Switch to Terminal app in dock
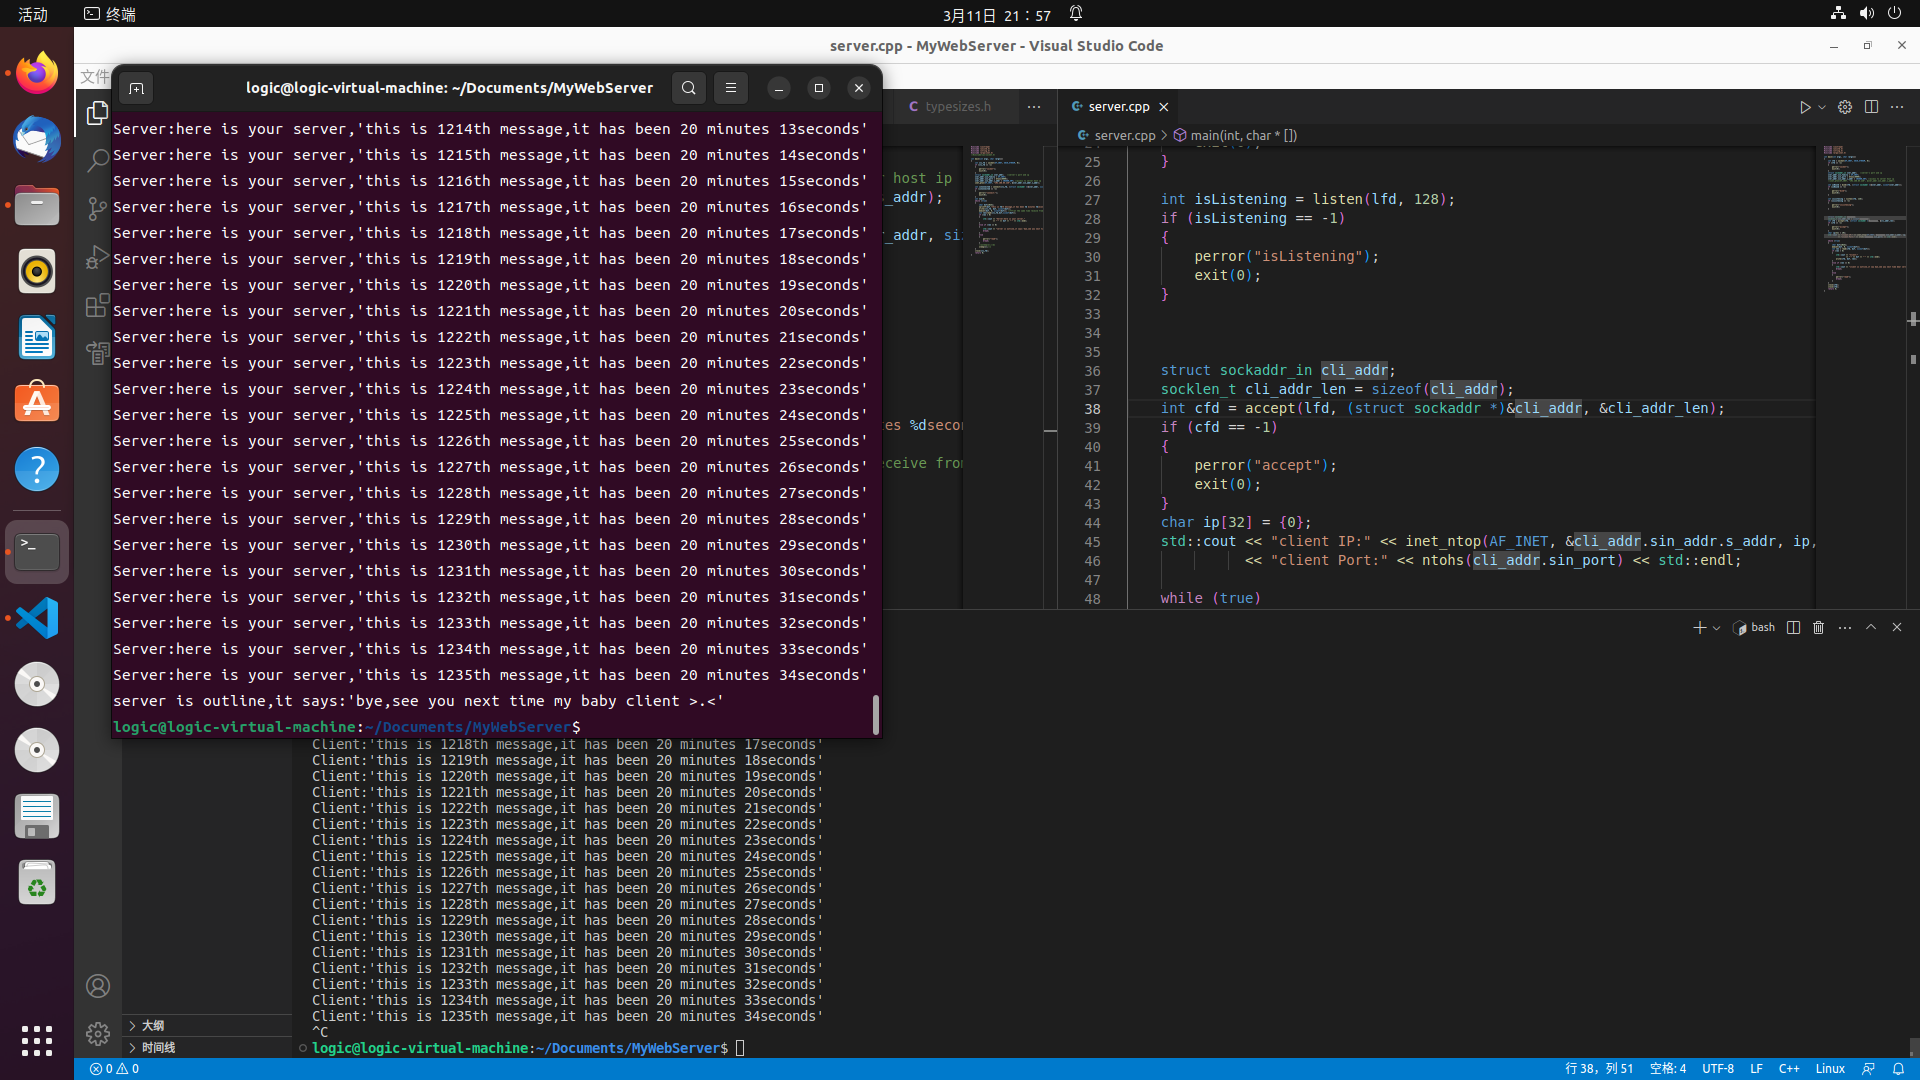The height and width of the screenshot is (1080, 1920). pyautogui.click(x=37, y=551)
